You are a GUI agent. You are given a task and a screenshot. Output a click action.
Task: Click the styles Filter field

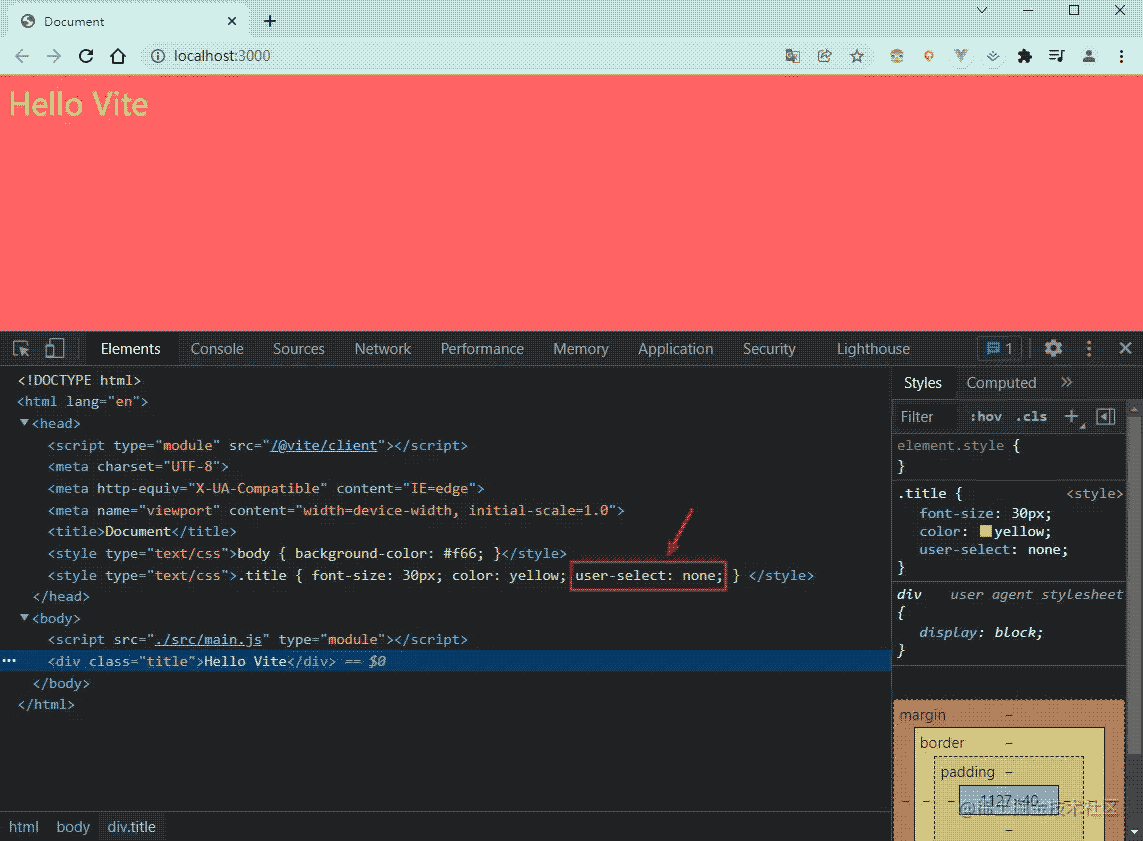tap(926, 417)
